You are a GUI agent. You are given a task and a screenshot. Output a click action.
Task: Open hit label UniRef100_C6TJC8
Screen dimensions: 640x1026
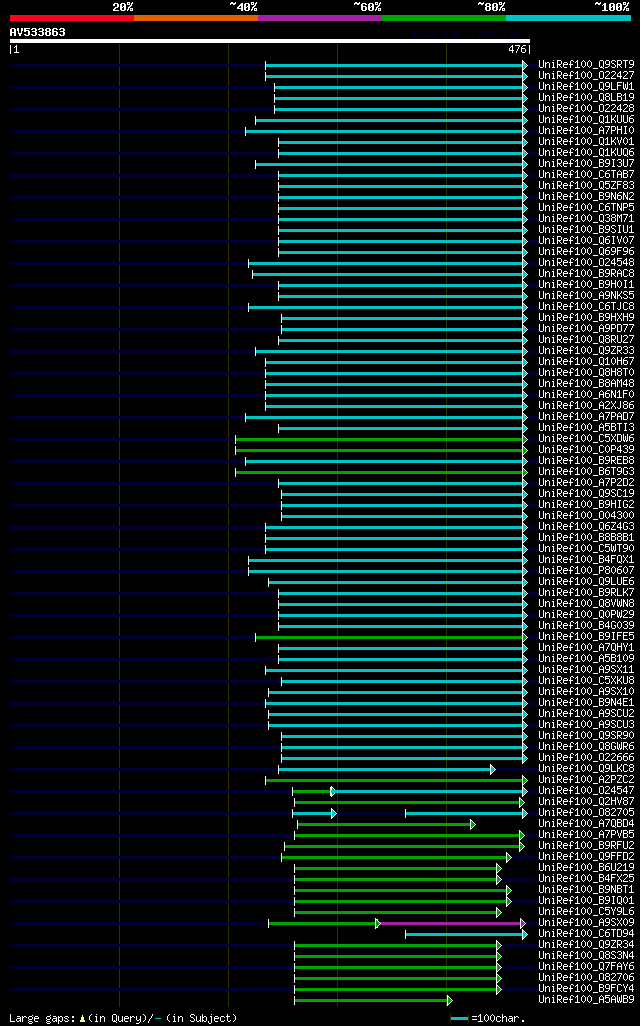click(586, 306)
